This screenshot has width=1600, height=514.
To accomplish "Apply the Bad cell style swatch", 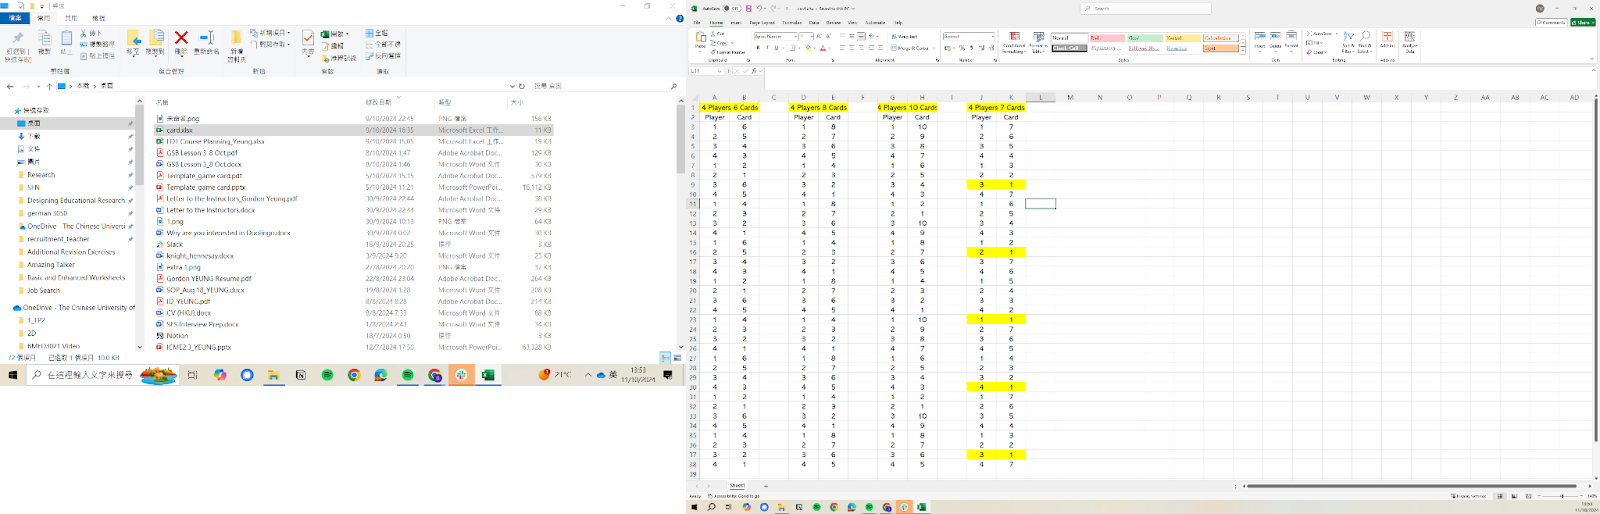I will pos(1107,38).
